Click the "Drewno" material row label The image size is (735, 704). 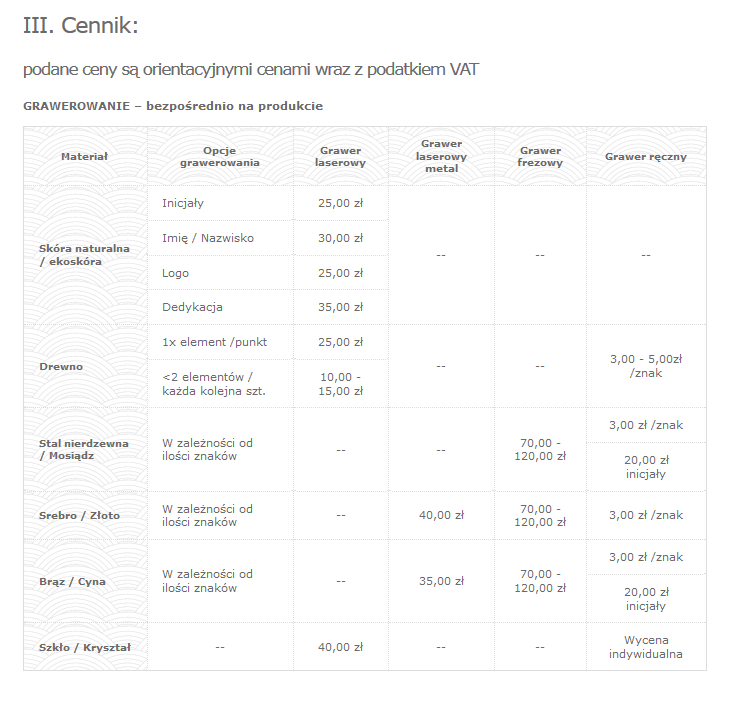[x=61, y=366]
